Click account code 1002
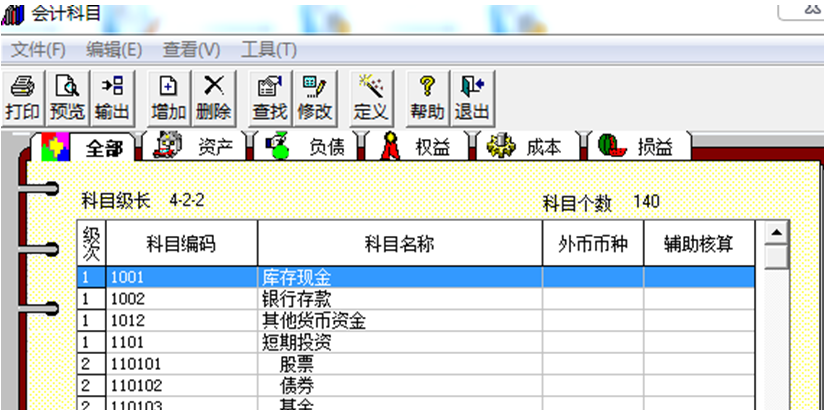Image resolution: width=824 pixels, height=410 pixels. pos(127,299)
